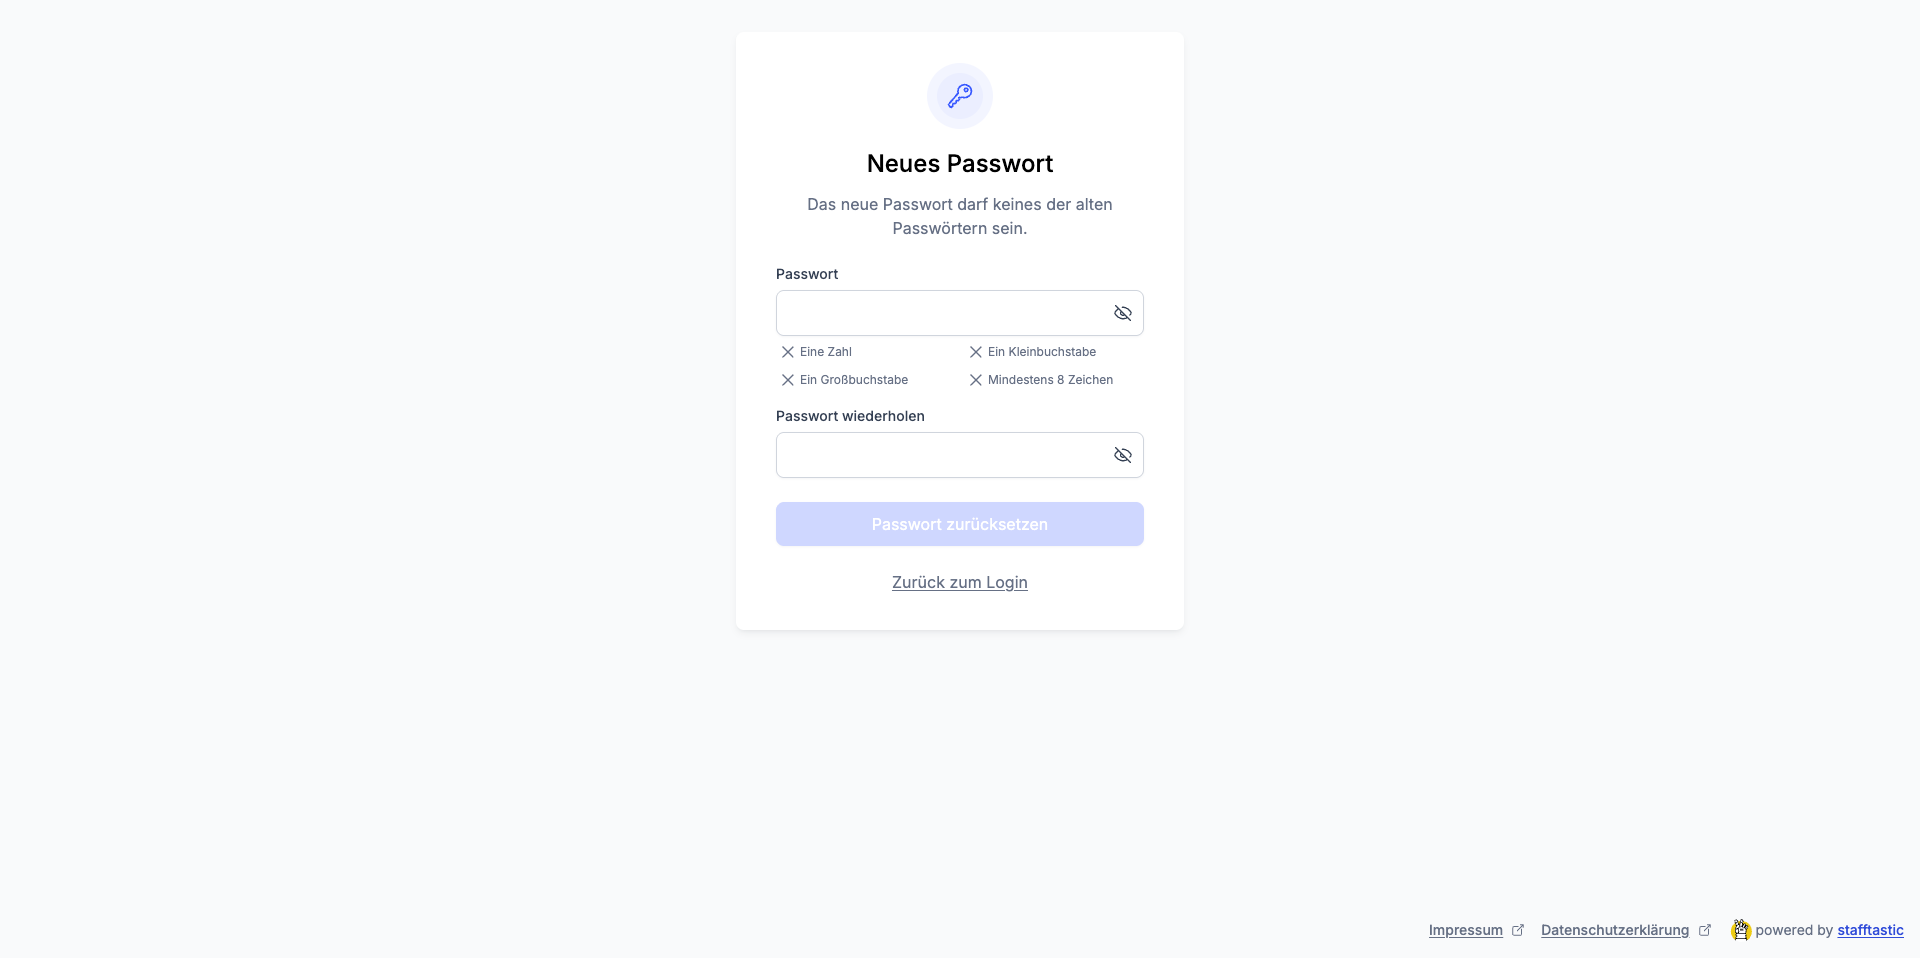
Task: Click the X icon beside Mindestens 8 Zeichen
Action: [x=976, y=380]
